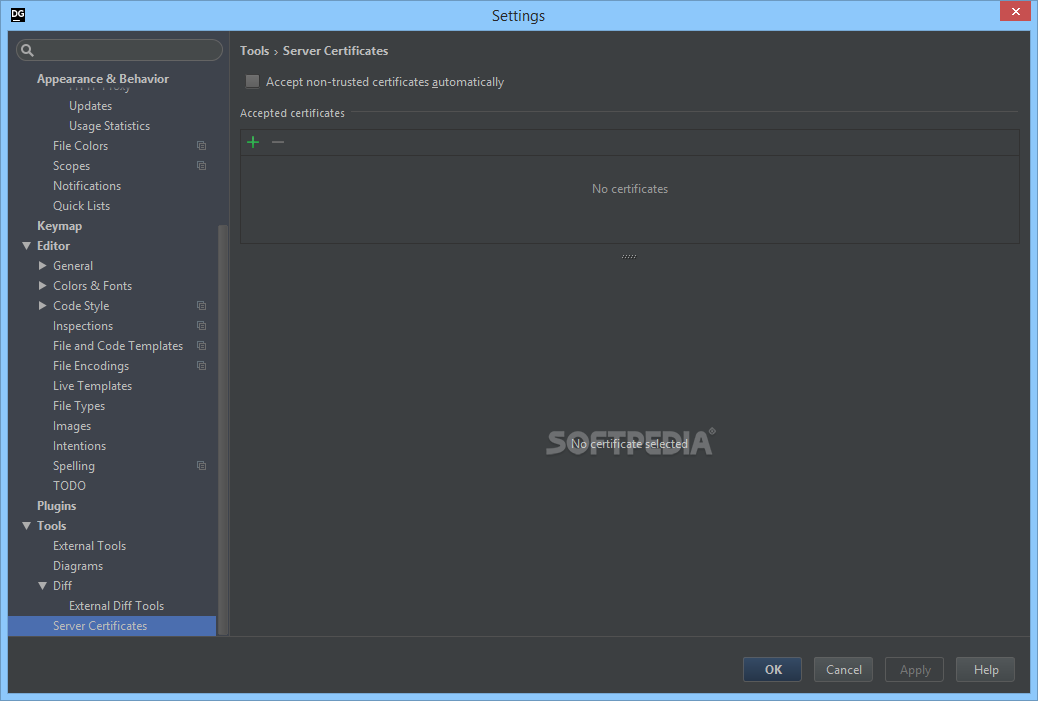Collapse the Editor tree node
Image resolution: width=1038 pixels, height=701 pixels.
pos(26,246)
